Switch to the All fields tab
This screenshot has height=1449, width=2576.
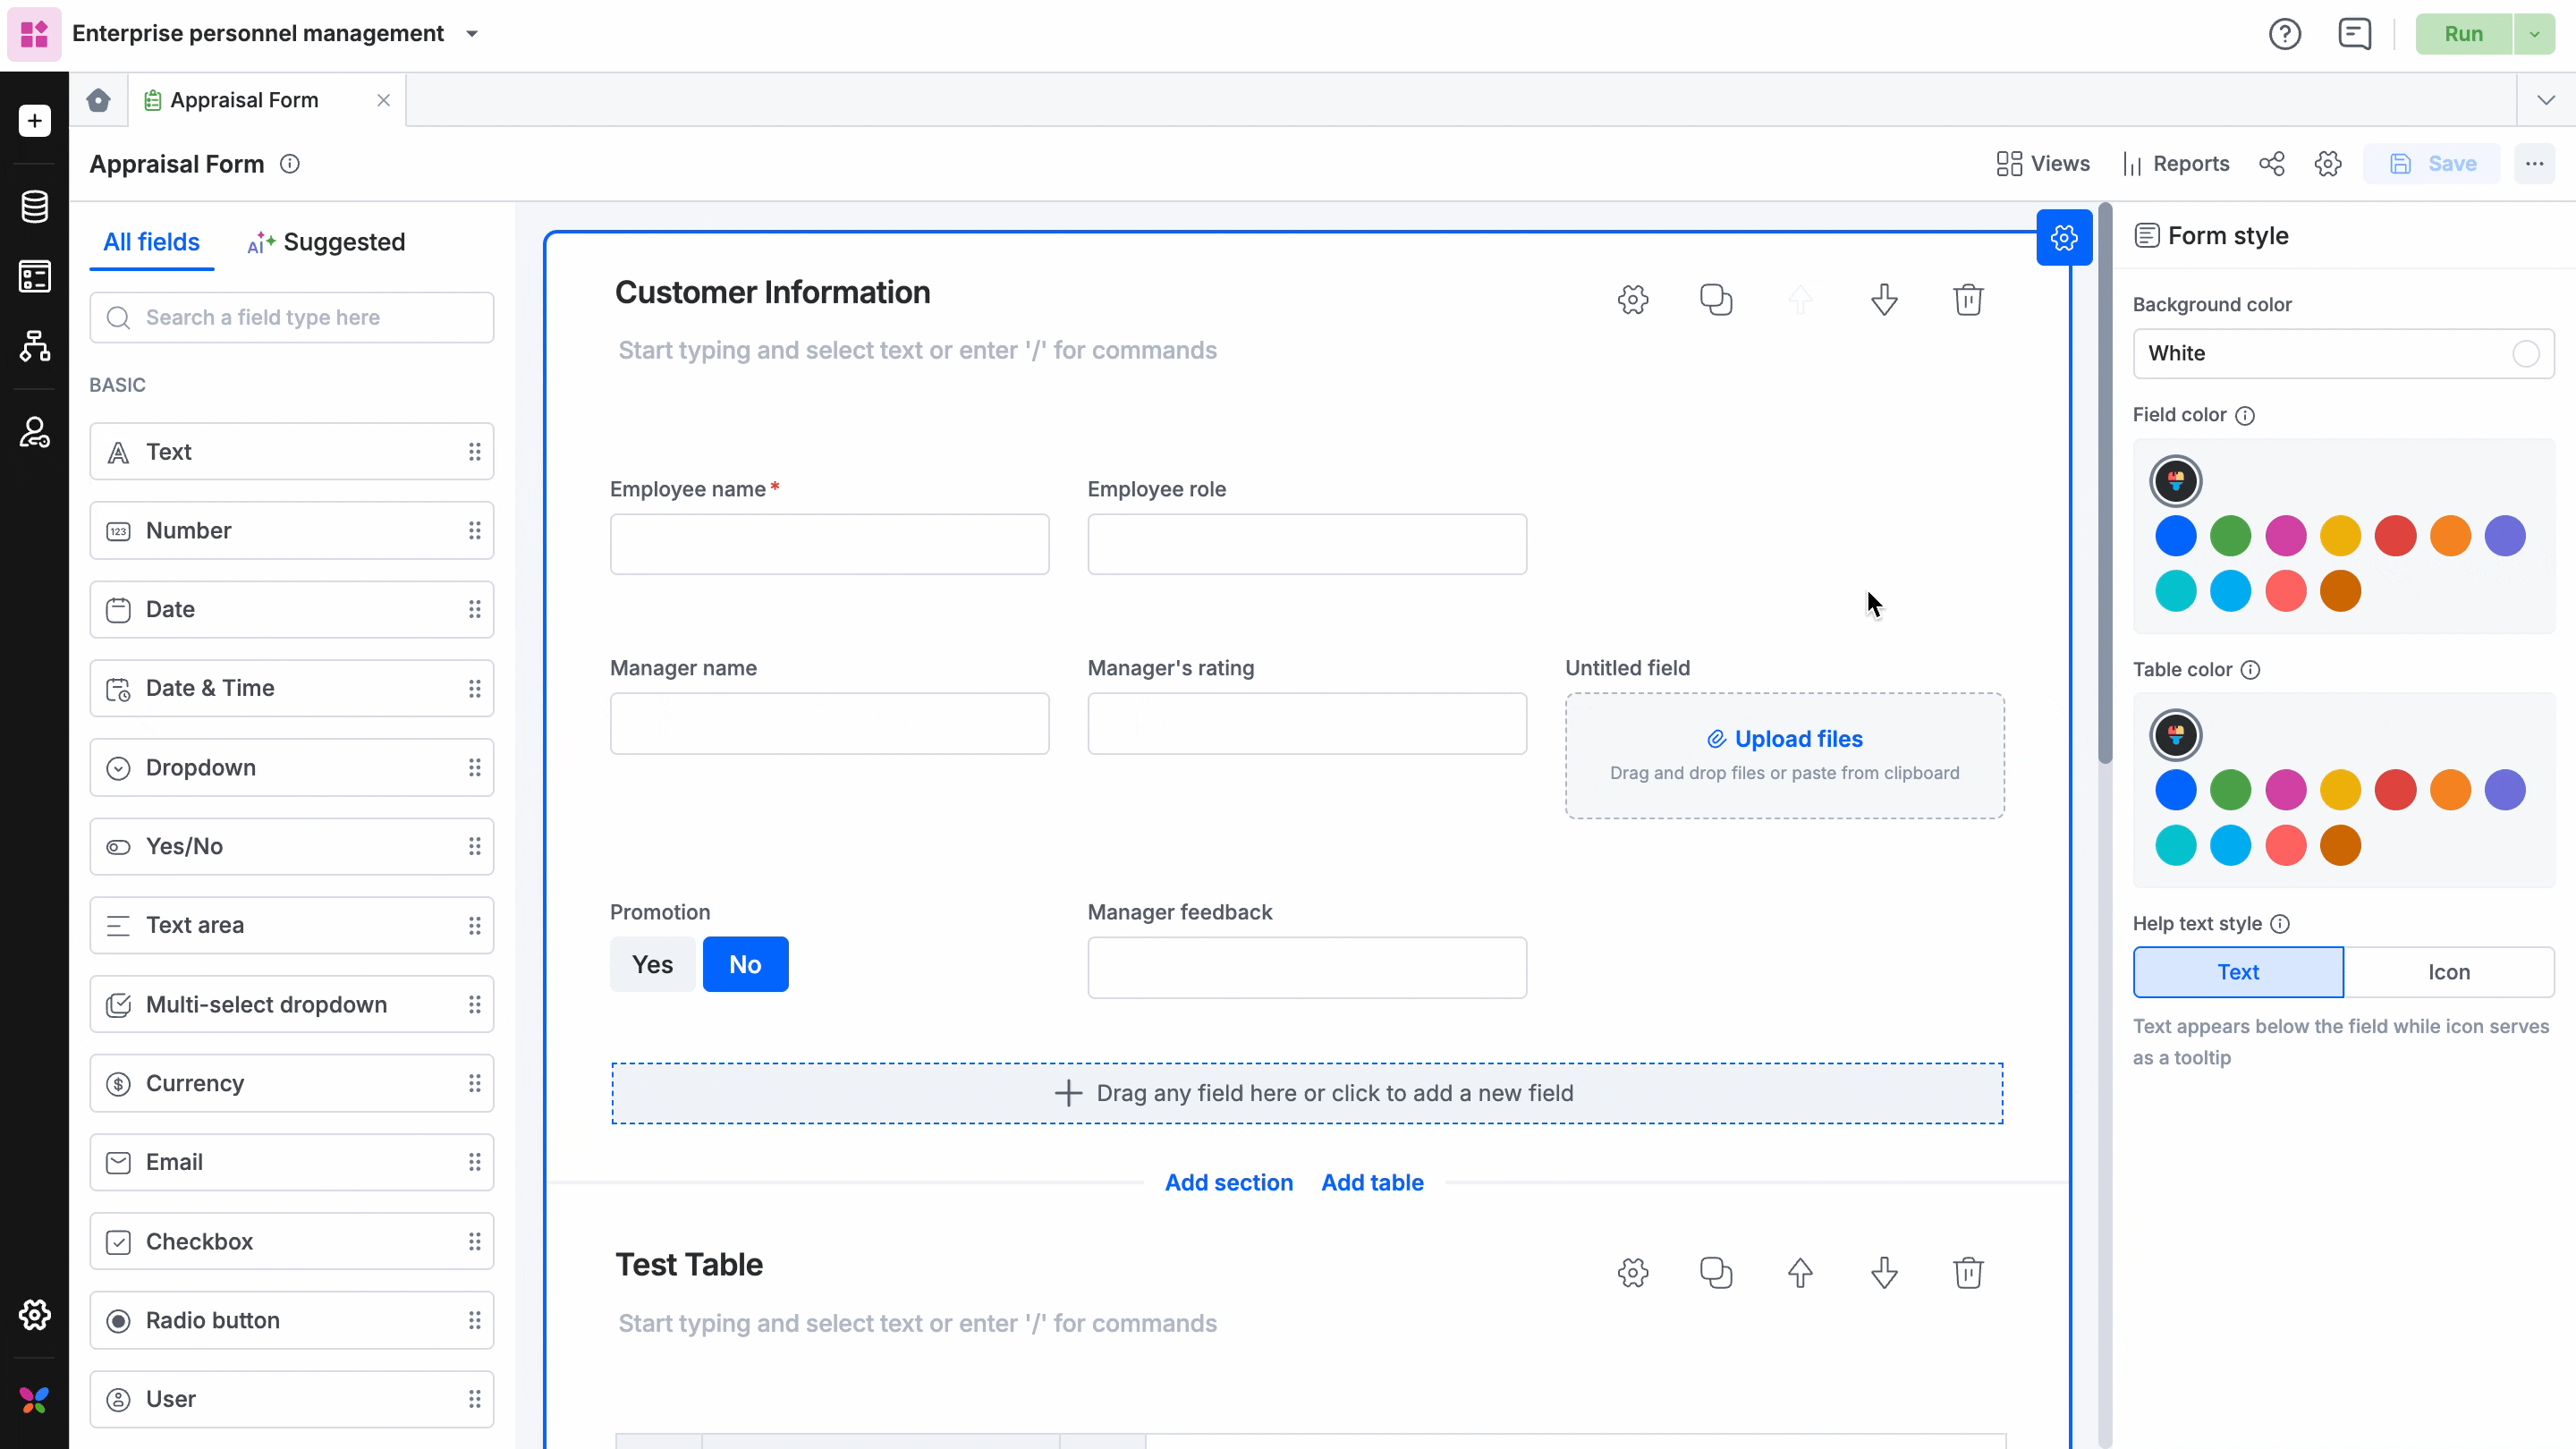coord(151,242)
